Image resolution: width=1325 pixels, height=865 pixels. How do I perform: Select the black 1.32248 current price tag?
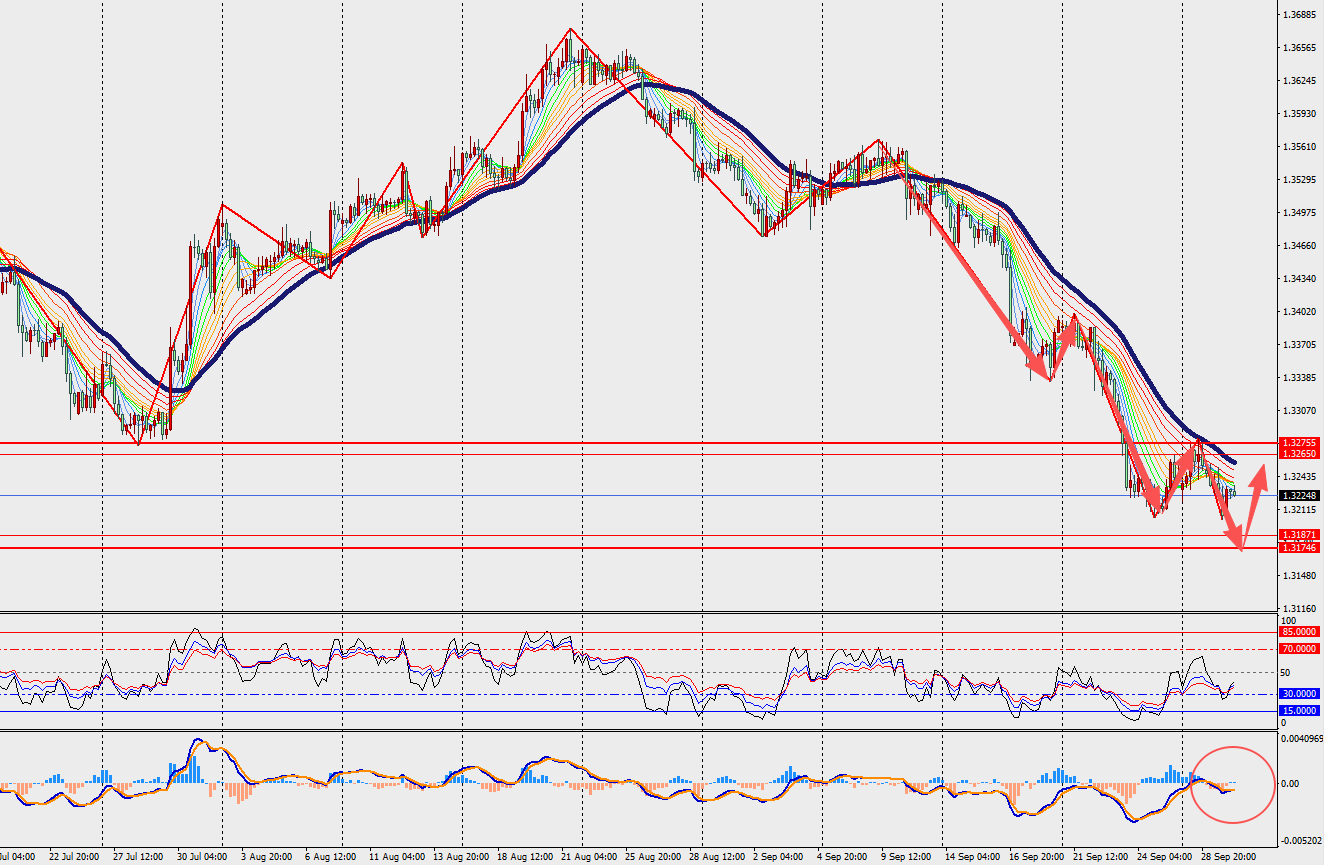[1301, 496]
